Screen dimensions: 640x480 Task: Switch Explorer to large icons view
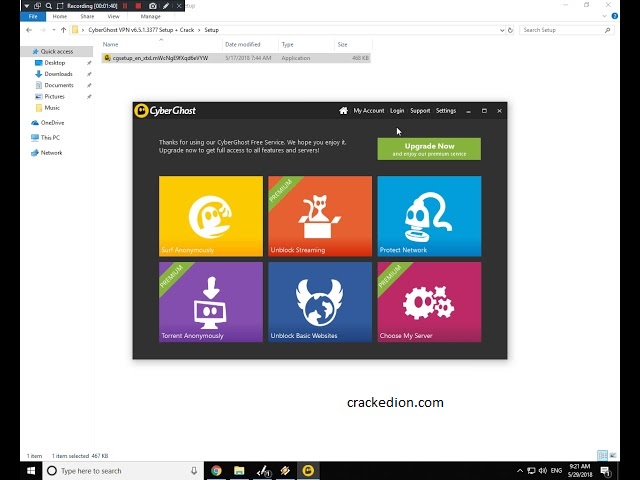point(613,455)
